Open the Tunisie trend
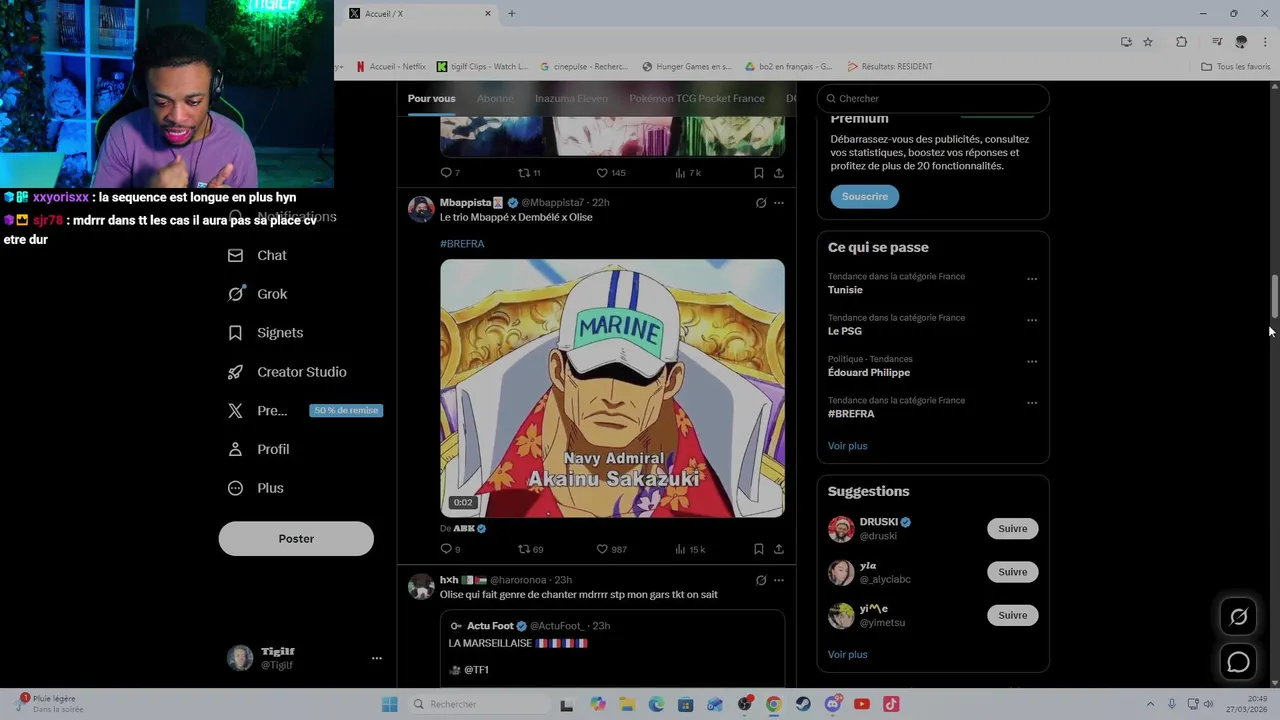The width and height of the screenshot is (1280, 720). (845, 290)
